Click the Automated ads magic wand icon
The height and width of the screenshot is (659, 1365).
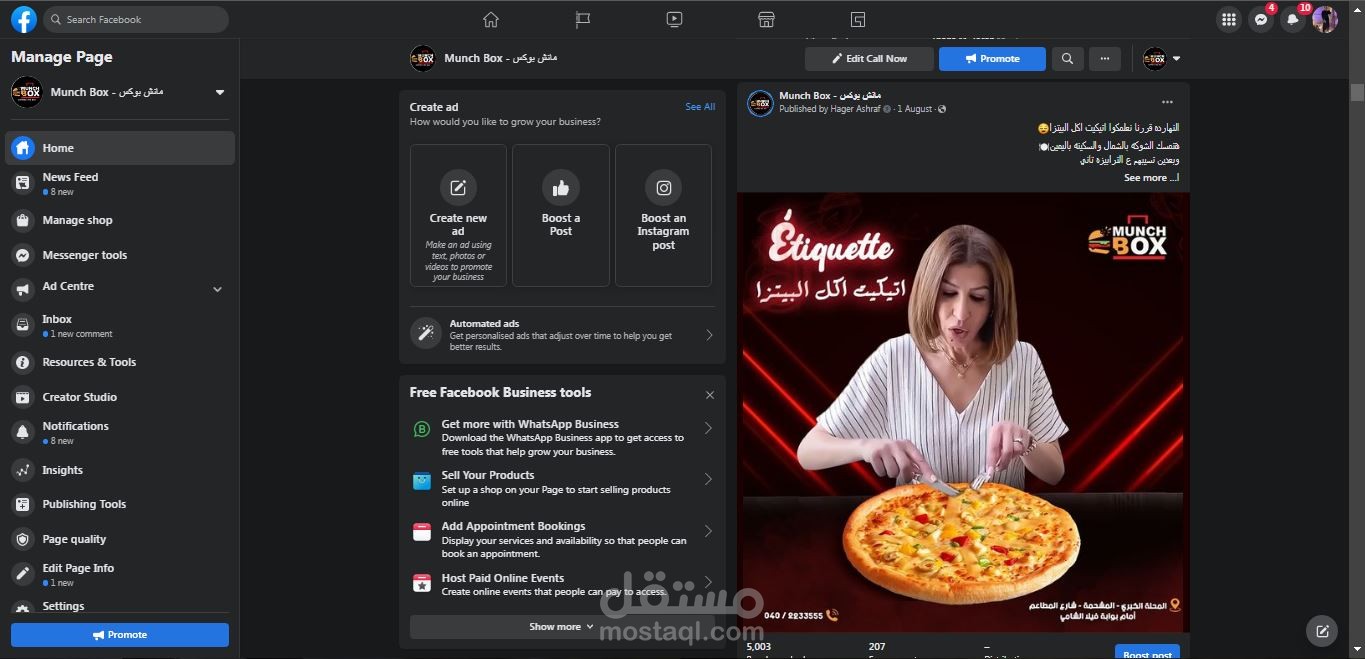click(x=426, y=334)
